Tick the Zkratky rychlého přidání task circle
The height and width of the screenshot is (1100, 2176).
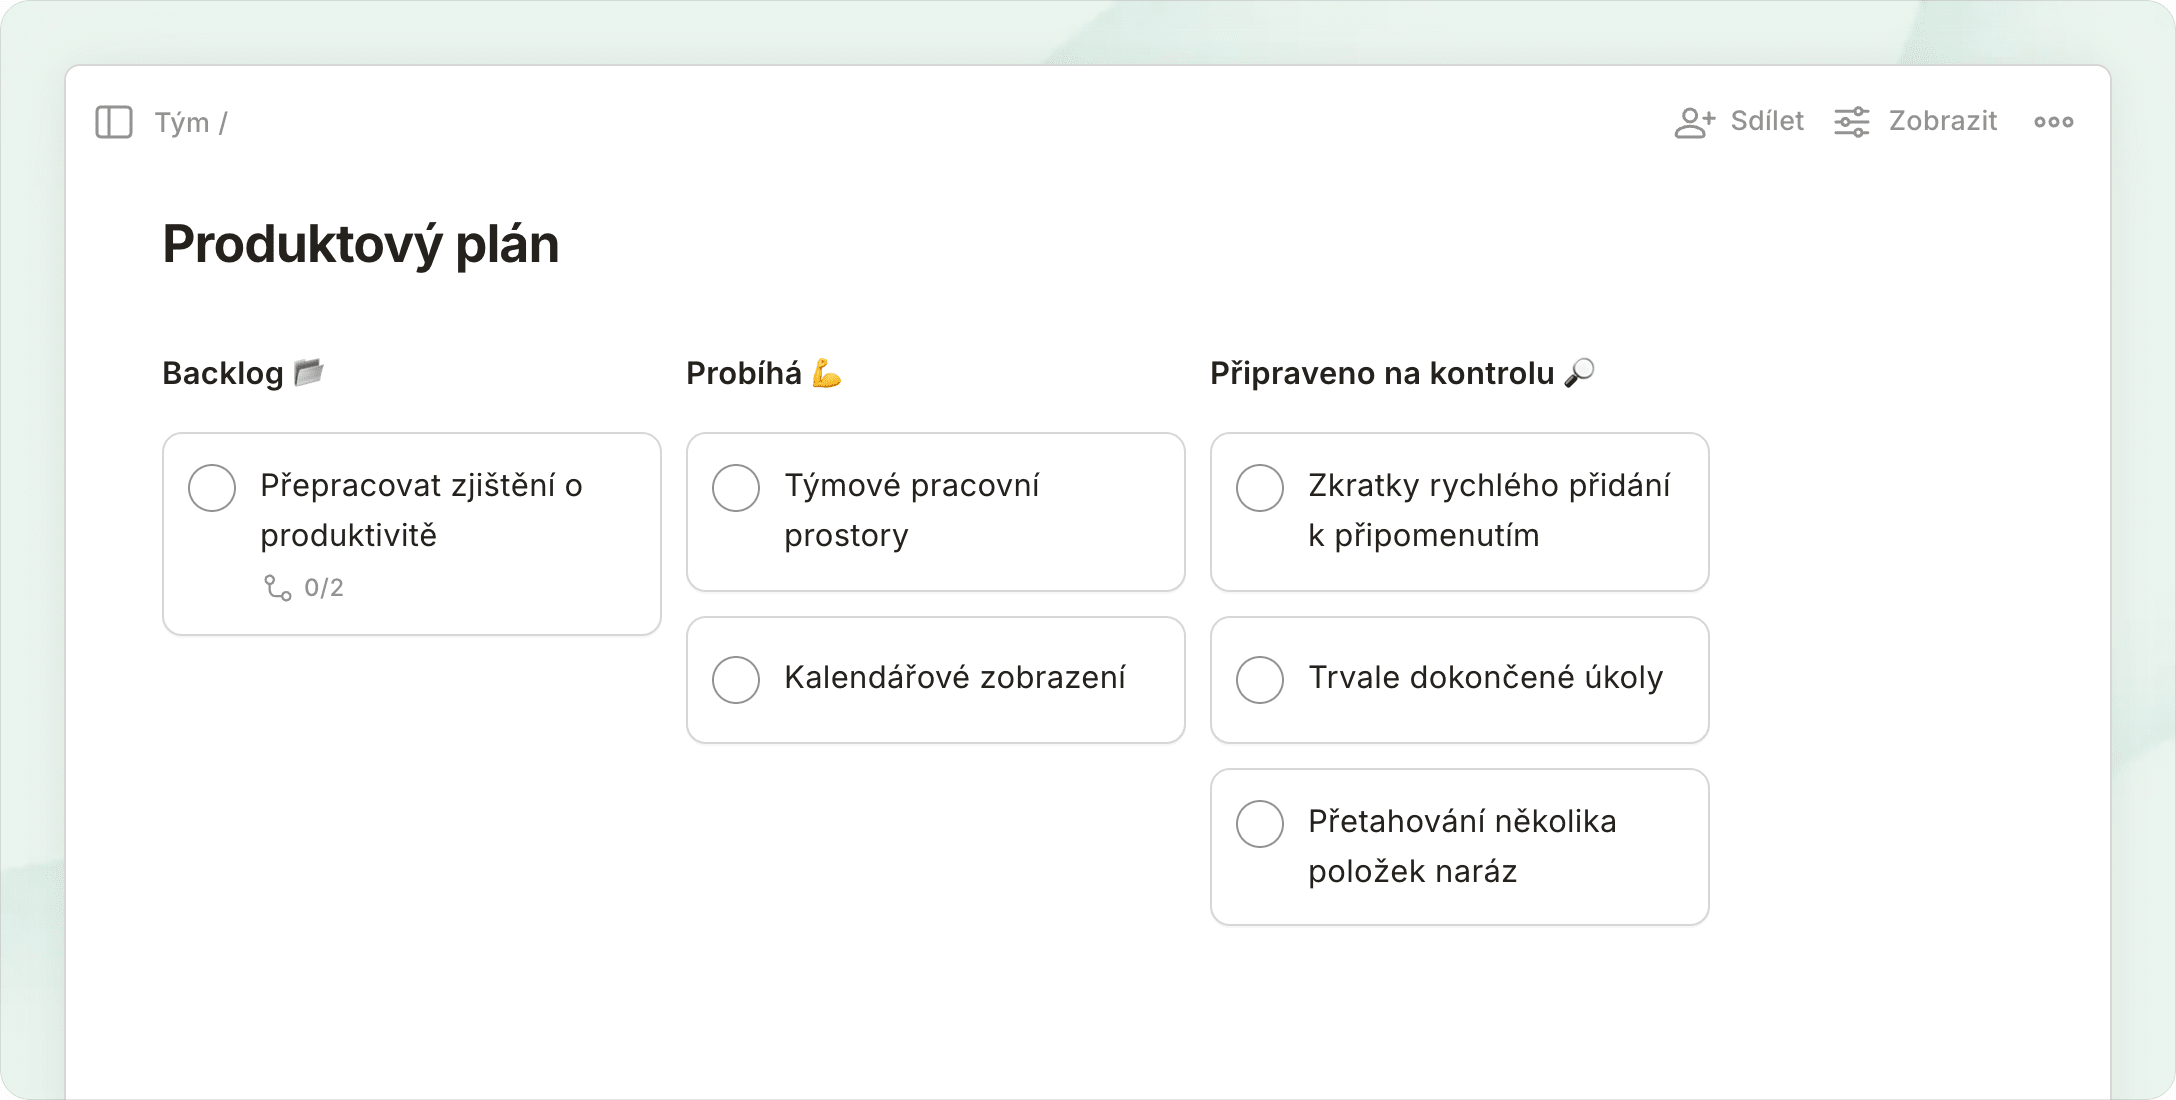[x=1260, y=488]
